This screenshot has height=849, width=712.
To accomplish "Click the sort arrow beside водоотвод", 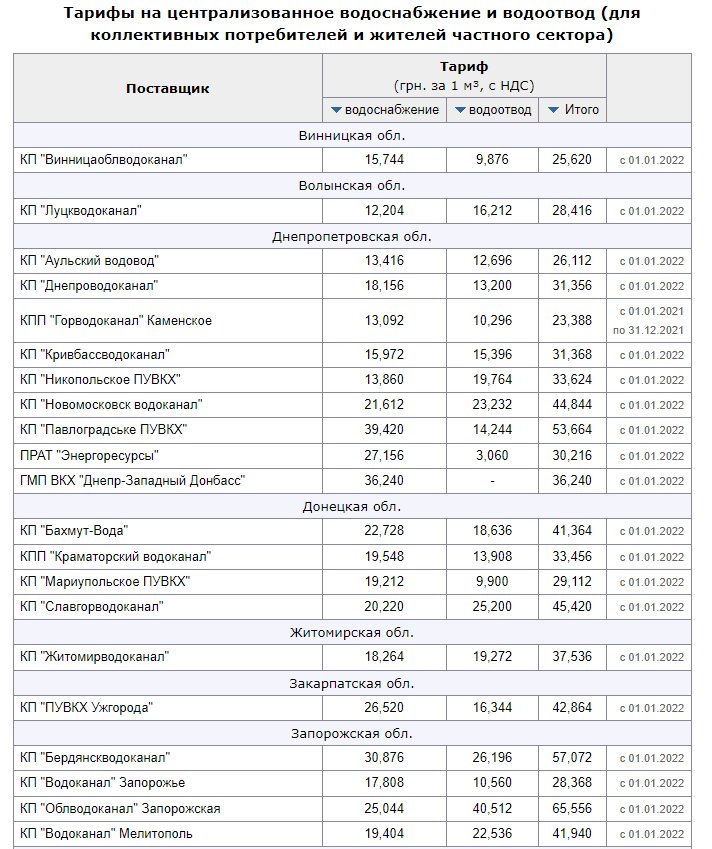I will [x=460, y=109].
